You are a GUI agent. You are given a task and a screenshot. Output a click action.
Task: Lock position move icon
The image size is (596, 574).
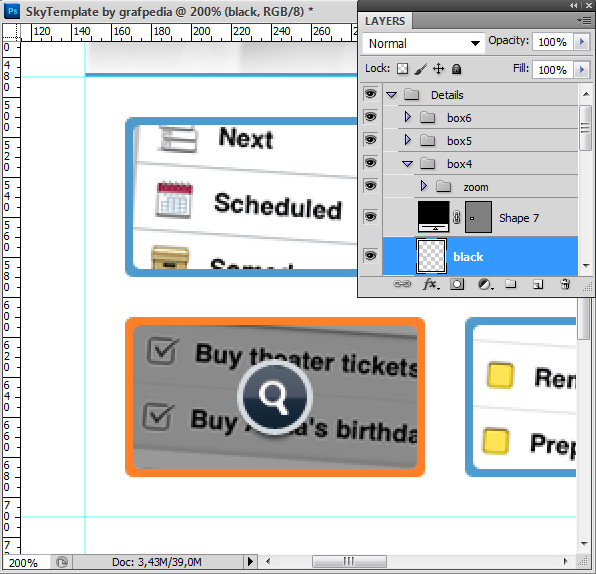[x=438, y=69]
